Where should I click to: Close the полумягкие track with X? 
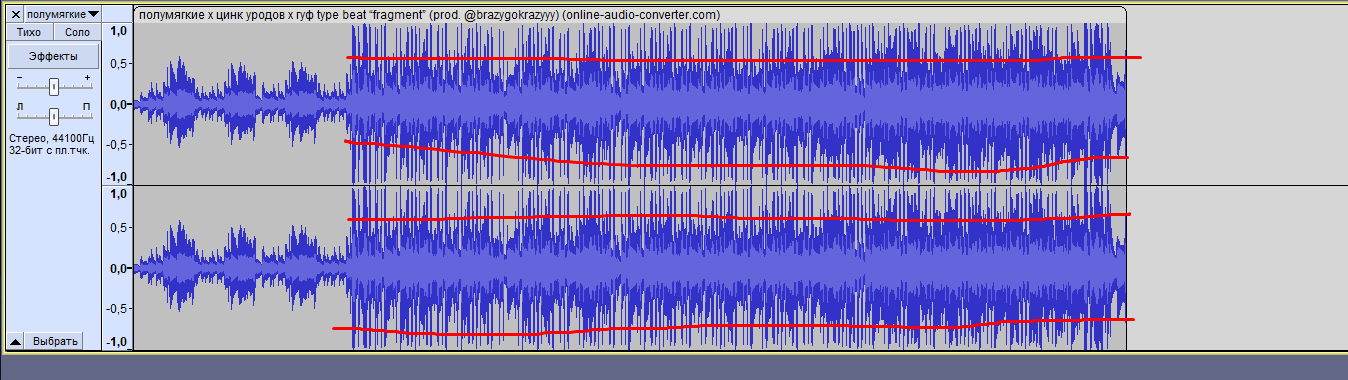(x=15, y=14)
